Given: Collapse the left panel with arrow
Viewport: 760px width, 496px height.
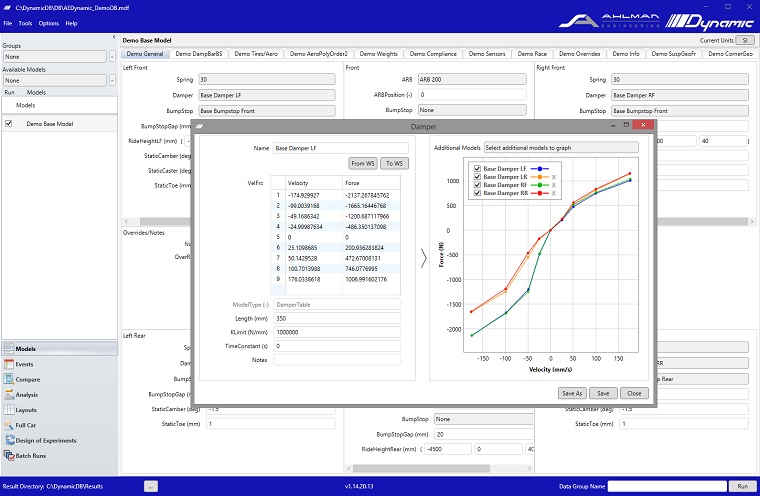Looking at the screenshot, I should click(x=113, y=38).
